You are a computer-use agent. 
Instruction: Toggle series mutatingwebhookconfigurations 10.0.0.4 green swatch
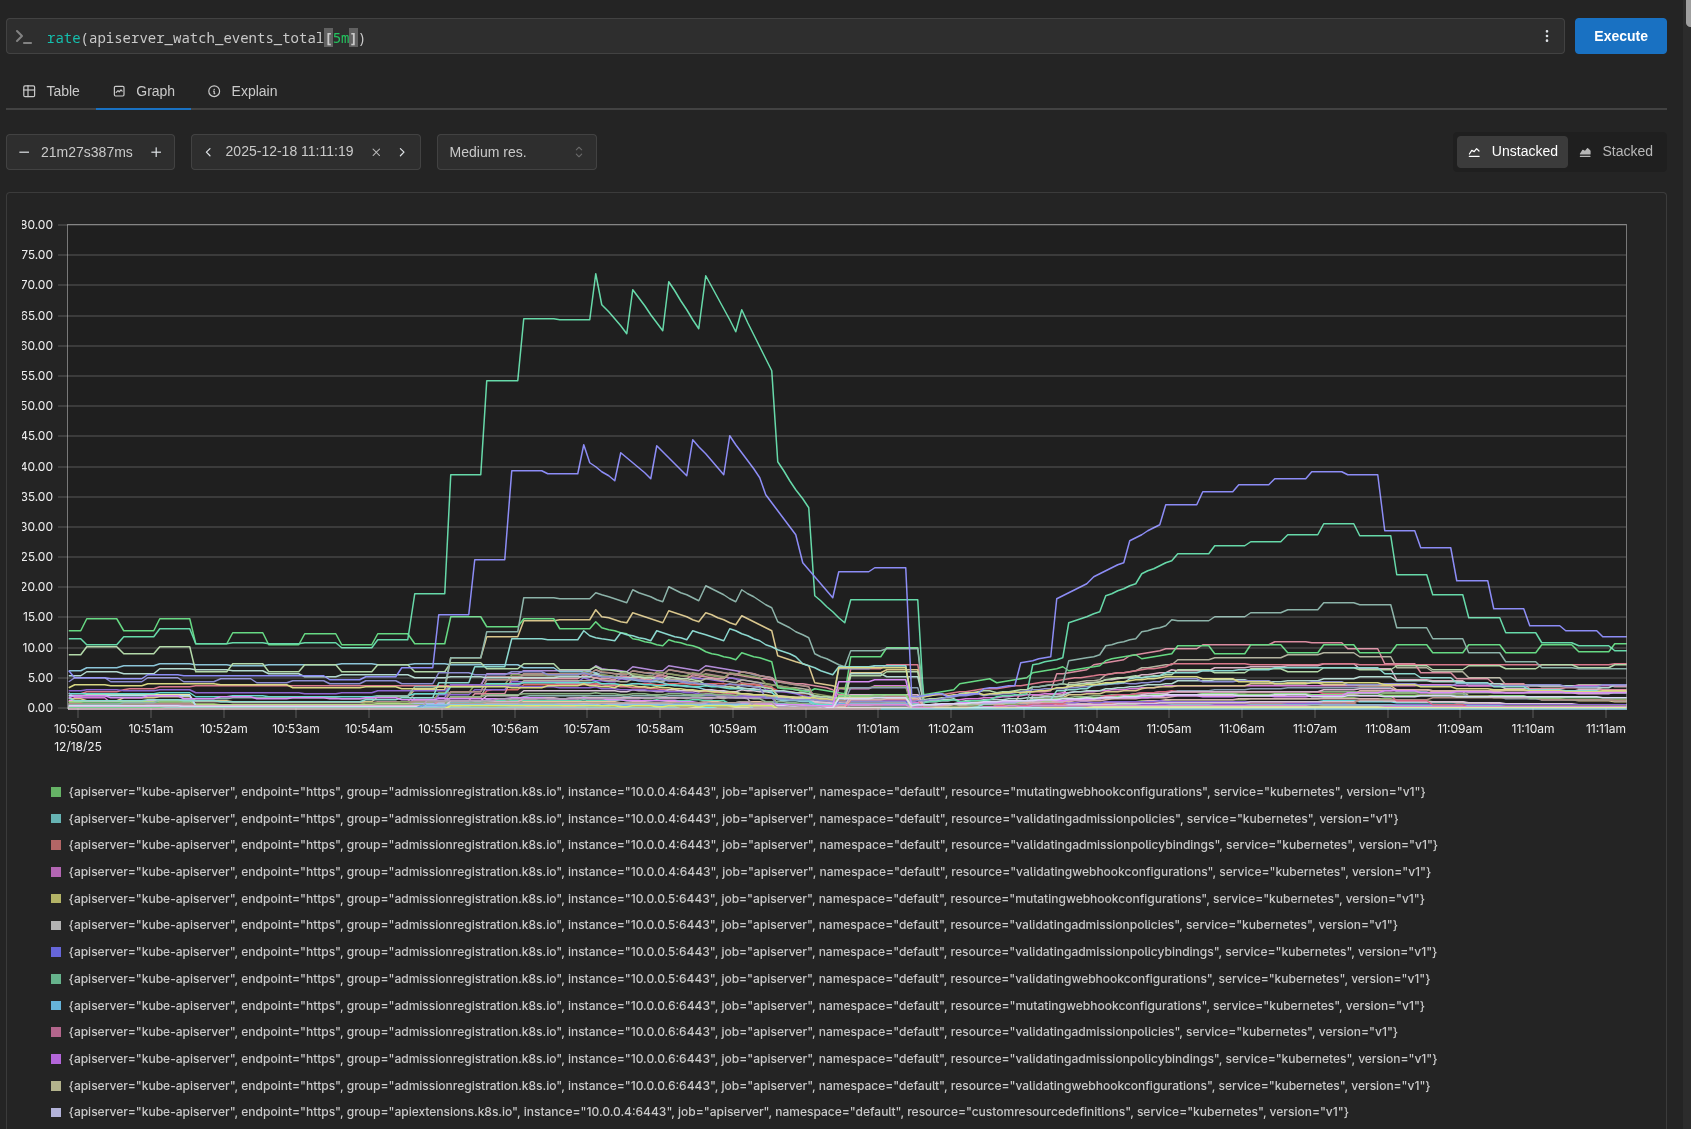pyautogui.click(x=56, y=792)
